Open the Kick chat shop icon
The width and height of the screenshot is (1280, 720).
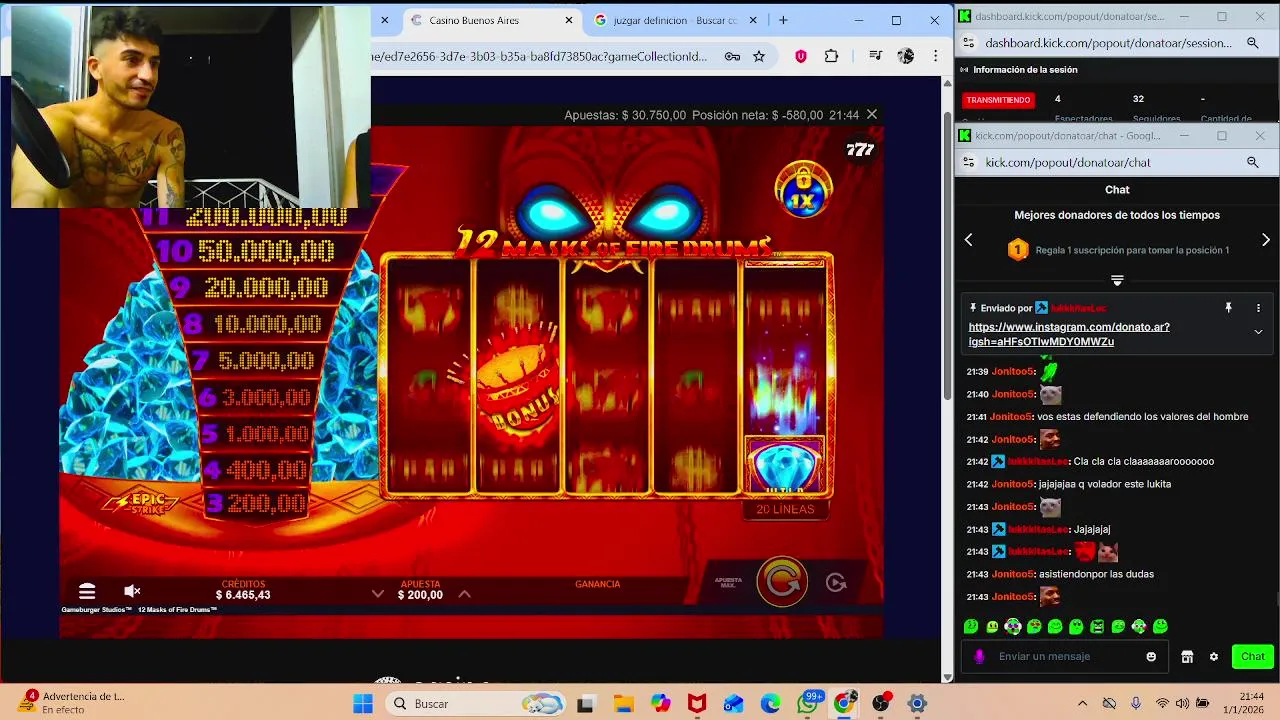coord(1187,656)
